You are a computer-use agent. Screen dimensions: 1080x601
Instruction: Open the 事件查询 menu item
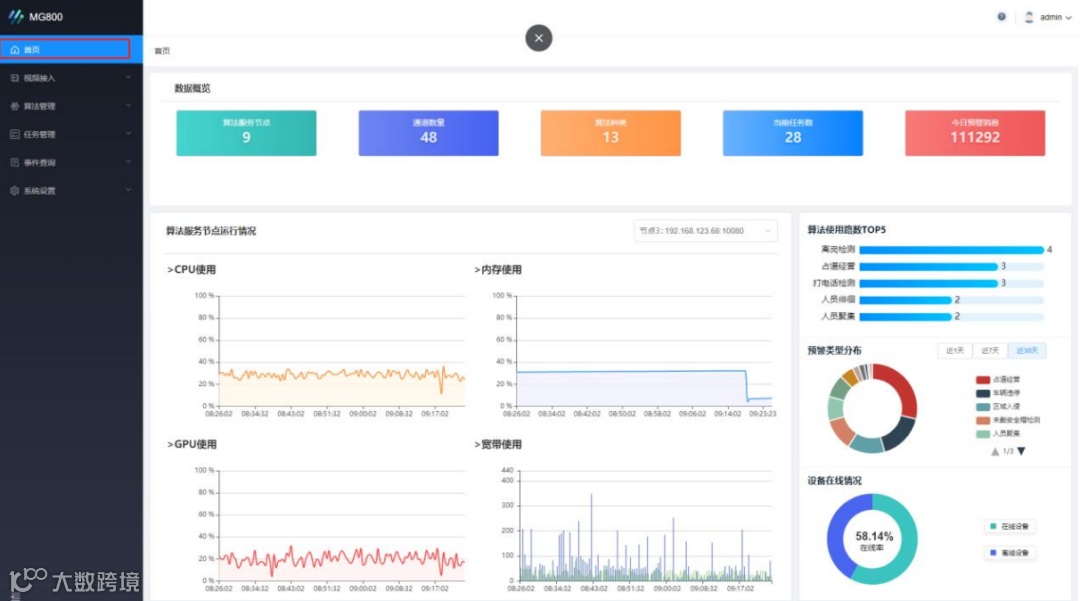[71, 162]
